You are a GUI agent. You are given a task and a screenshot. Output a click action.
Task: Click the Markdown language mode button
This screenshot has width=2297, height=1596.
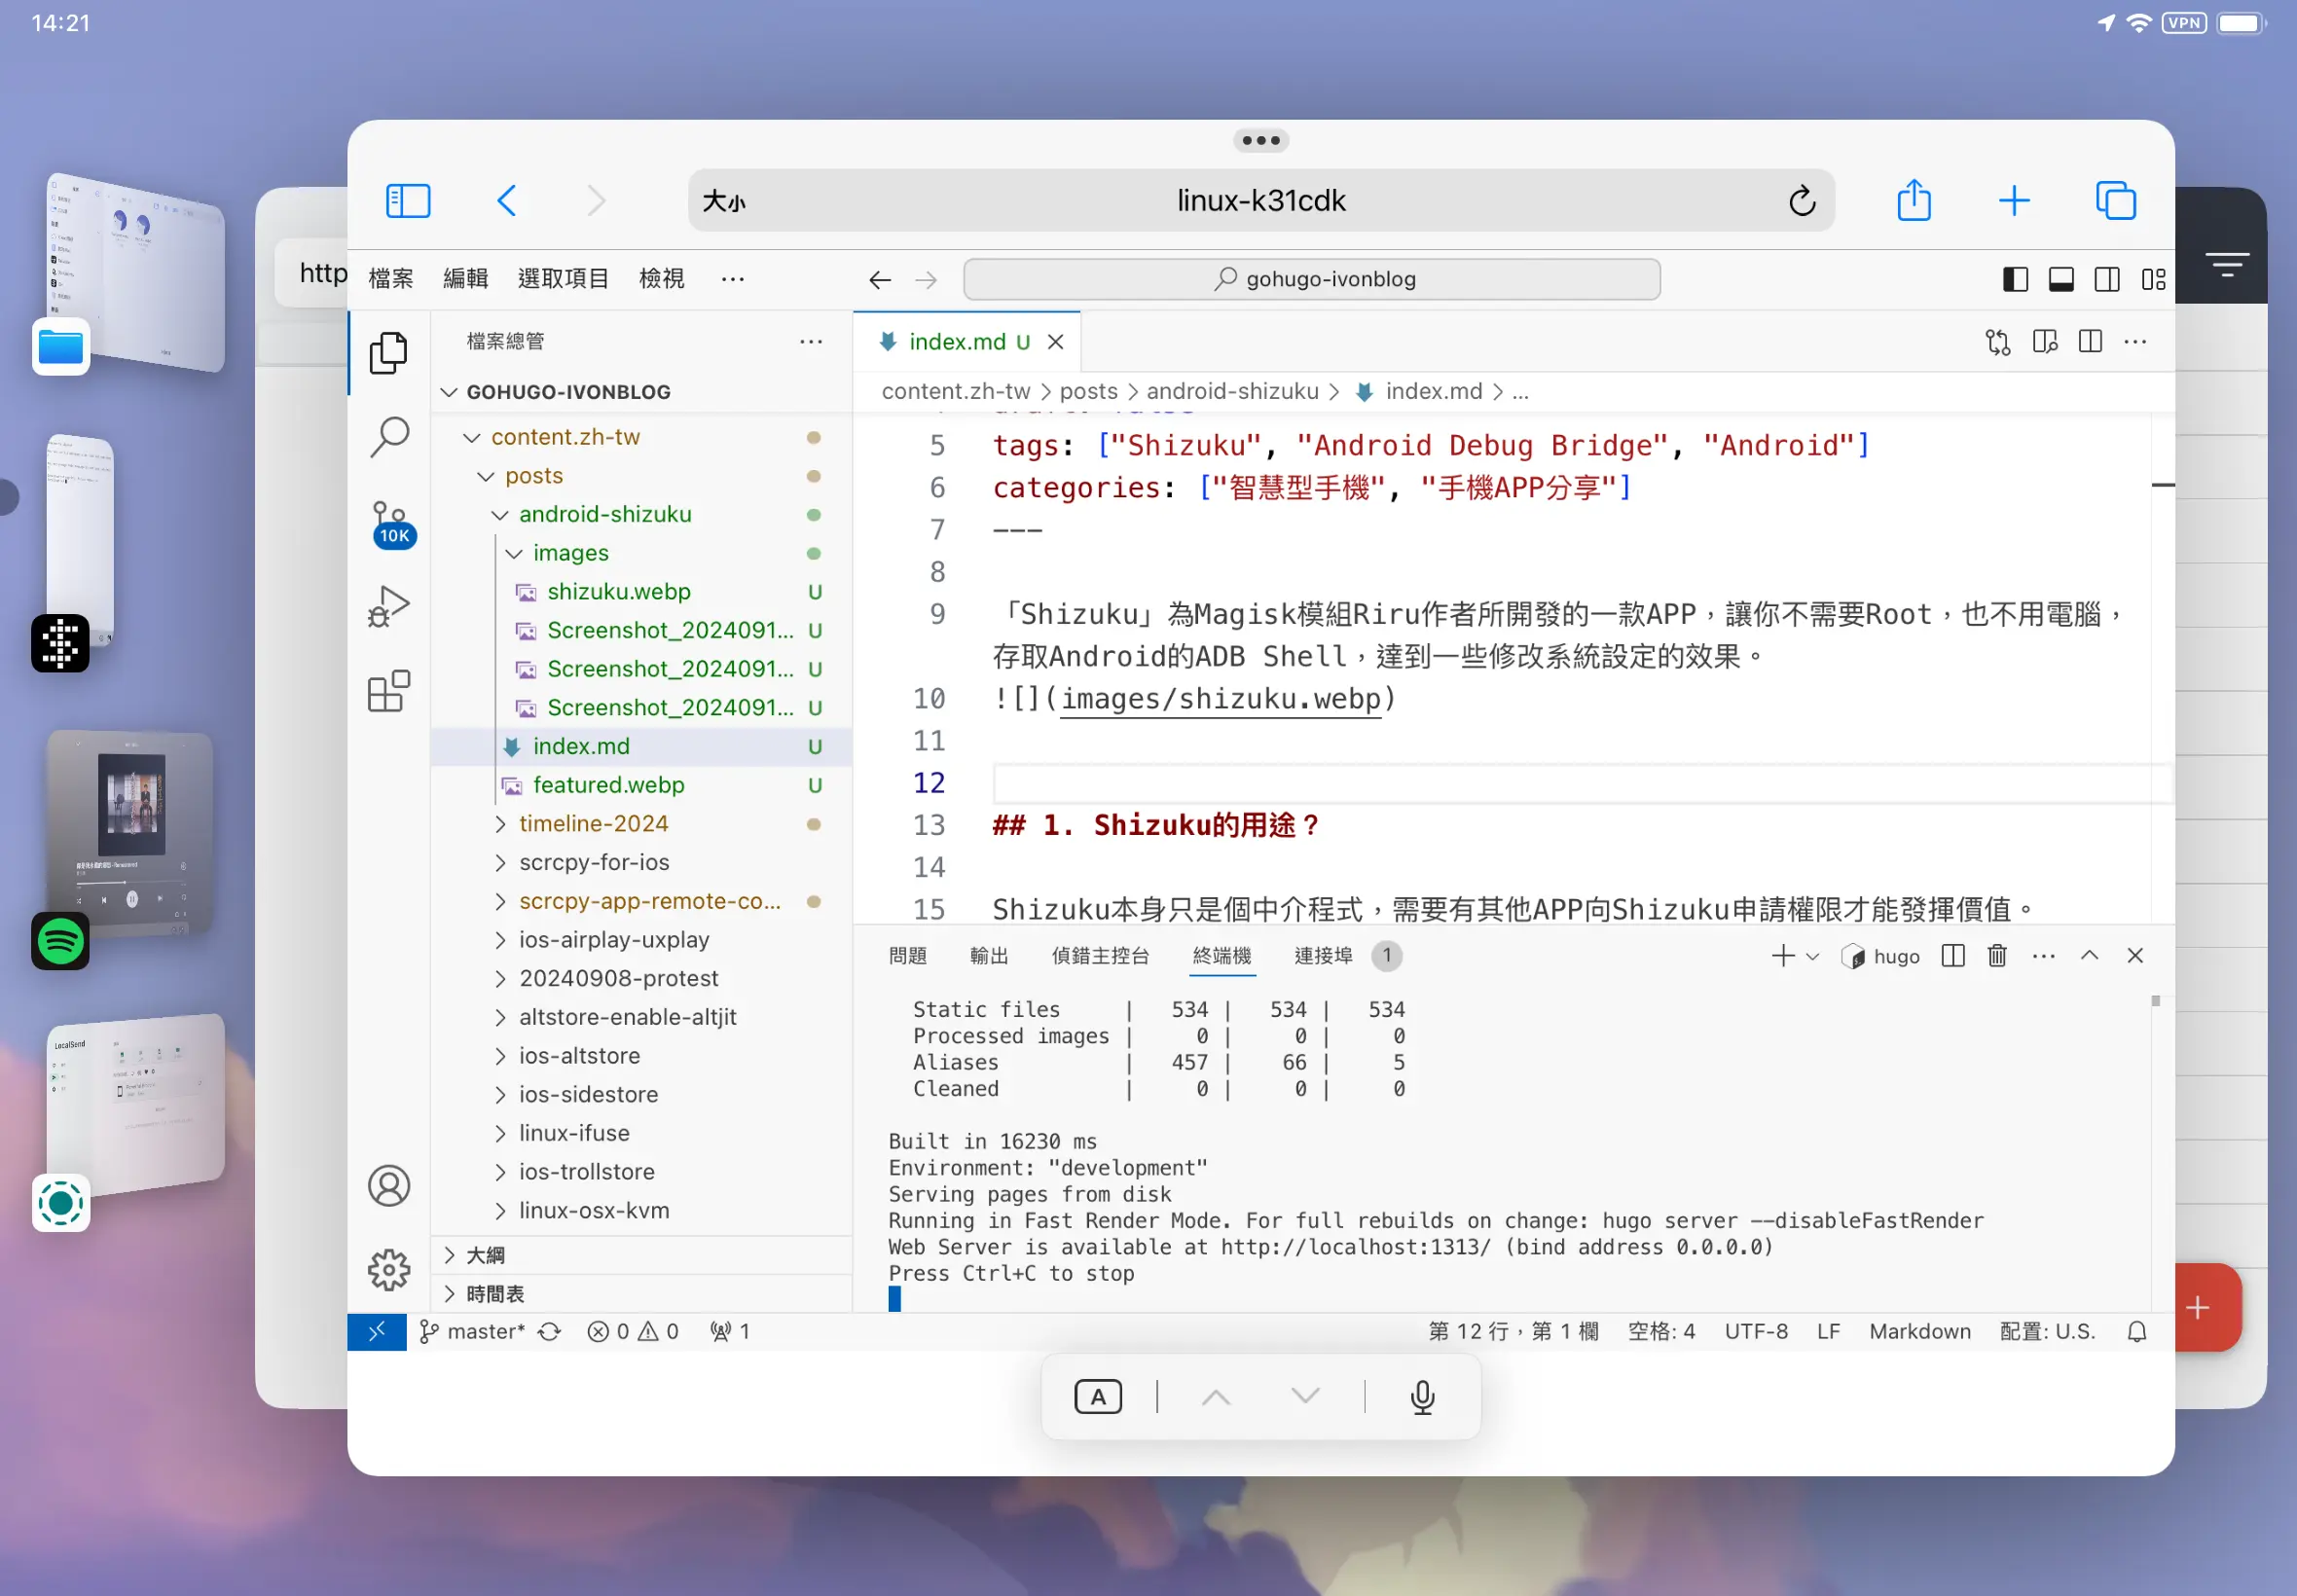click(x=1919, y=1331)
